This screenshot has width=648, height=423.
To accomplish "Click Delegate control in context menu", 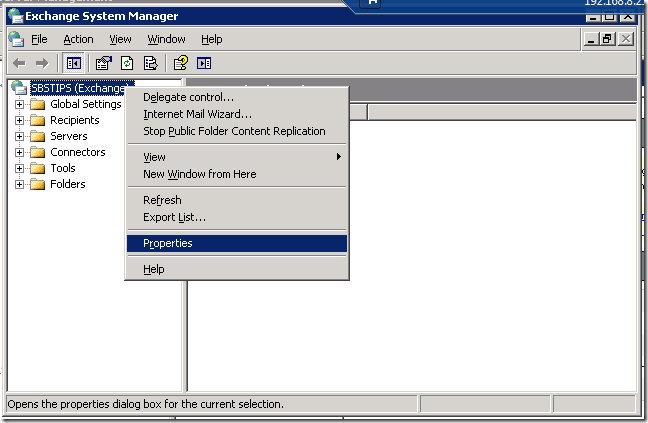I will click(x=188, y=97).
